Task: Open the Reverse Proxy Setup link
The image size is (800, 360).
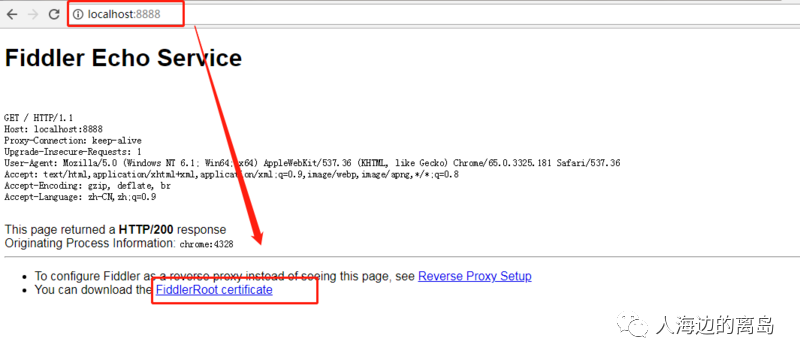Action: coord(474,276)
